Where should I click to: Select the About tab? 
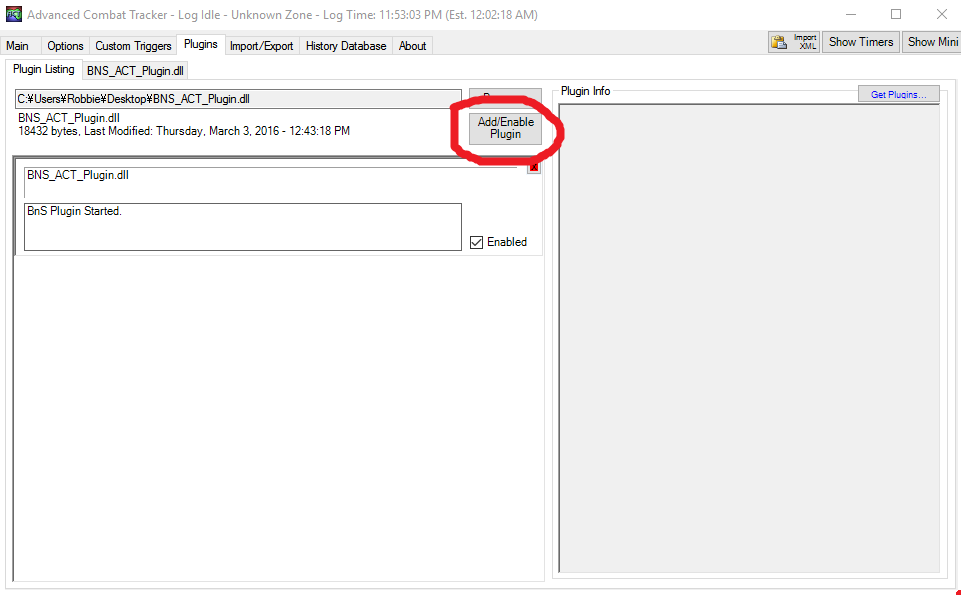[x=411, y=45]
